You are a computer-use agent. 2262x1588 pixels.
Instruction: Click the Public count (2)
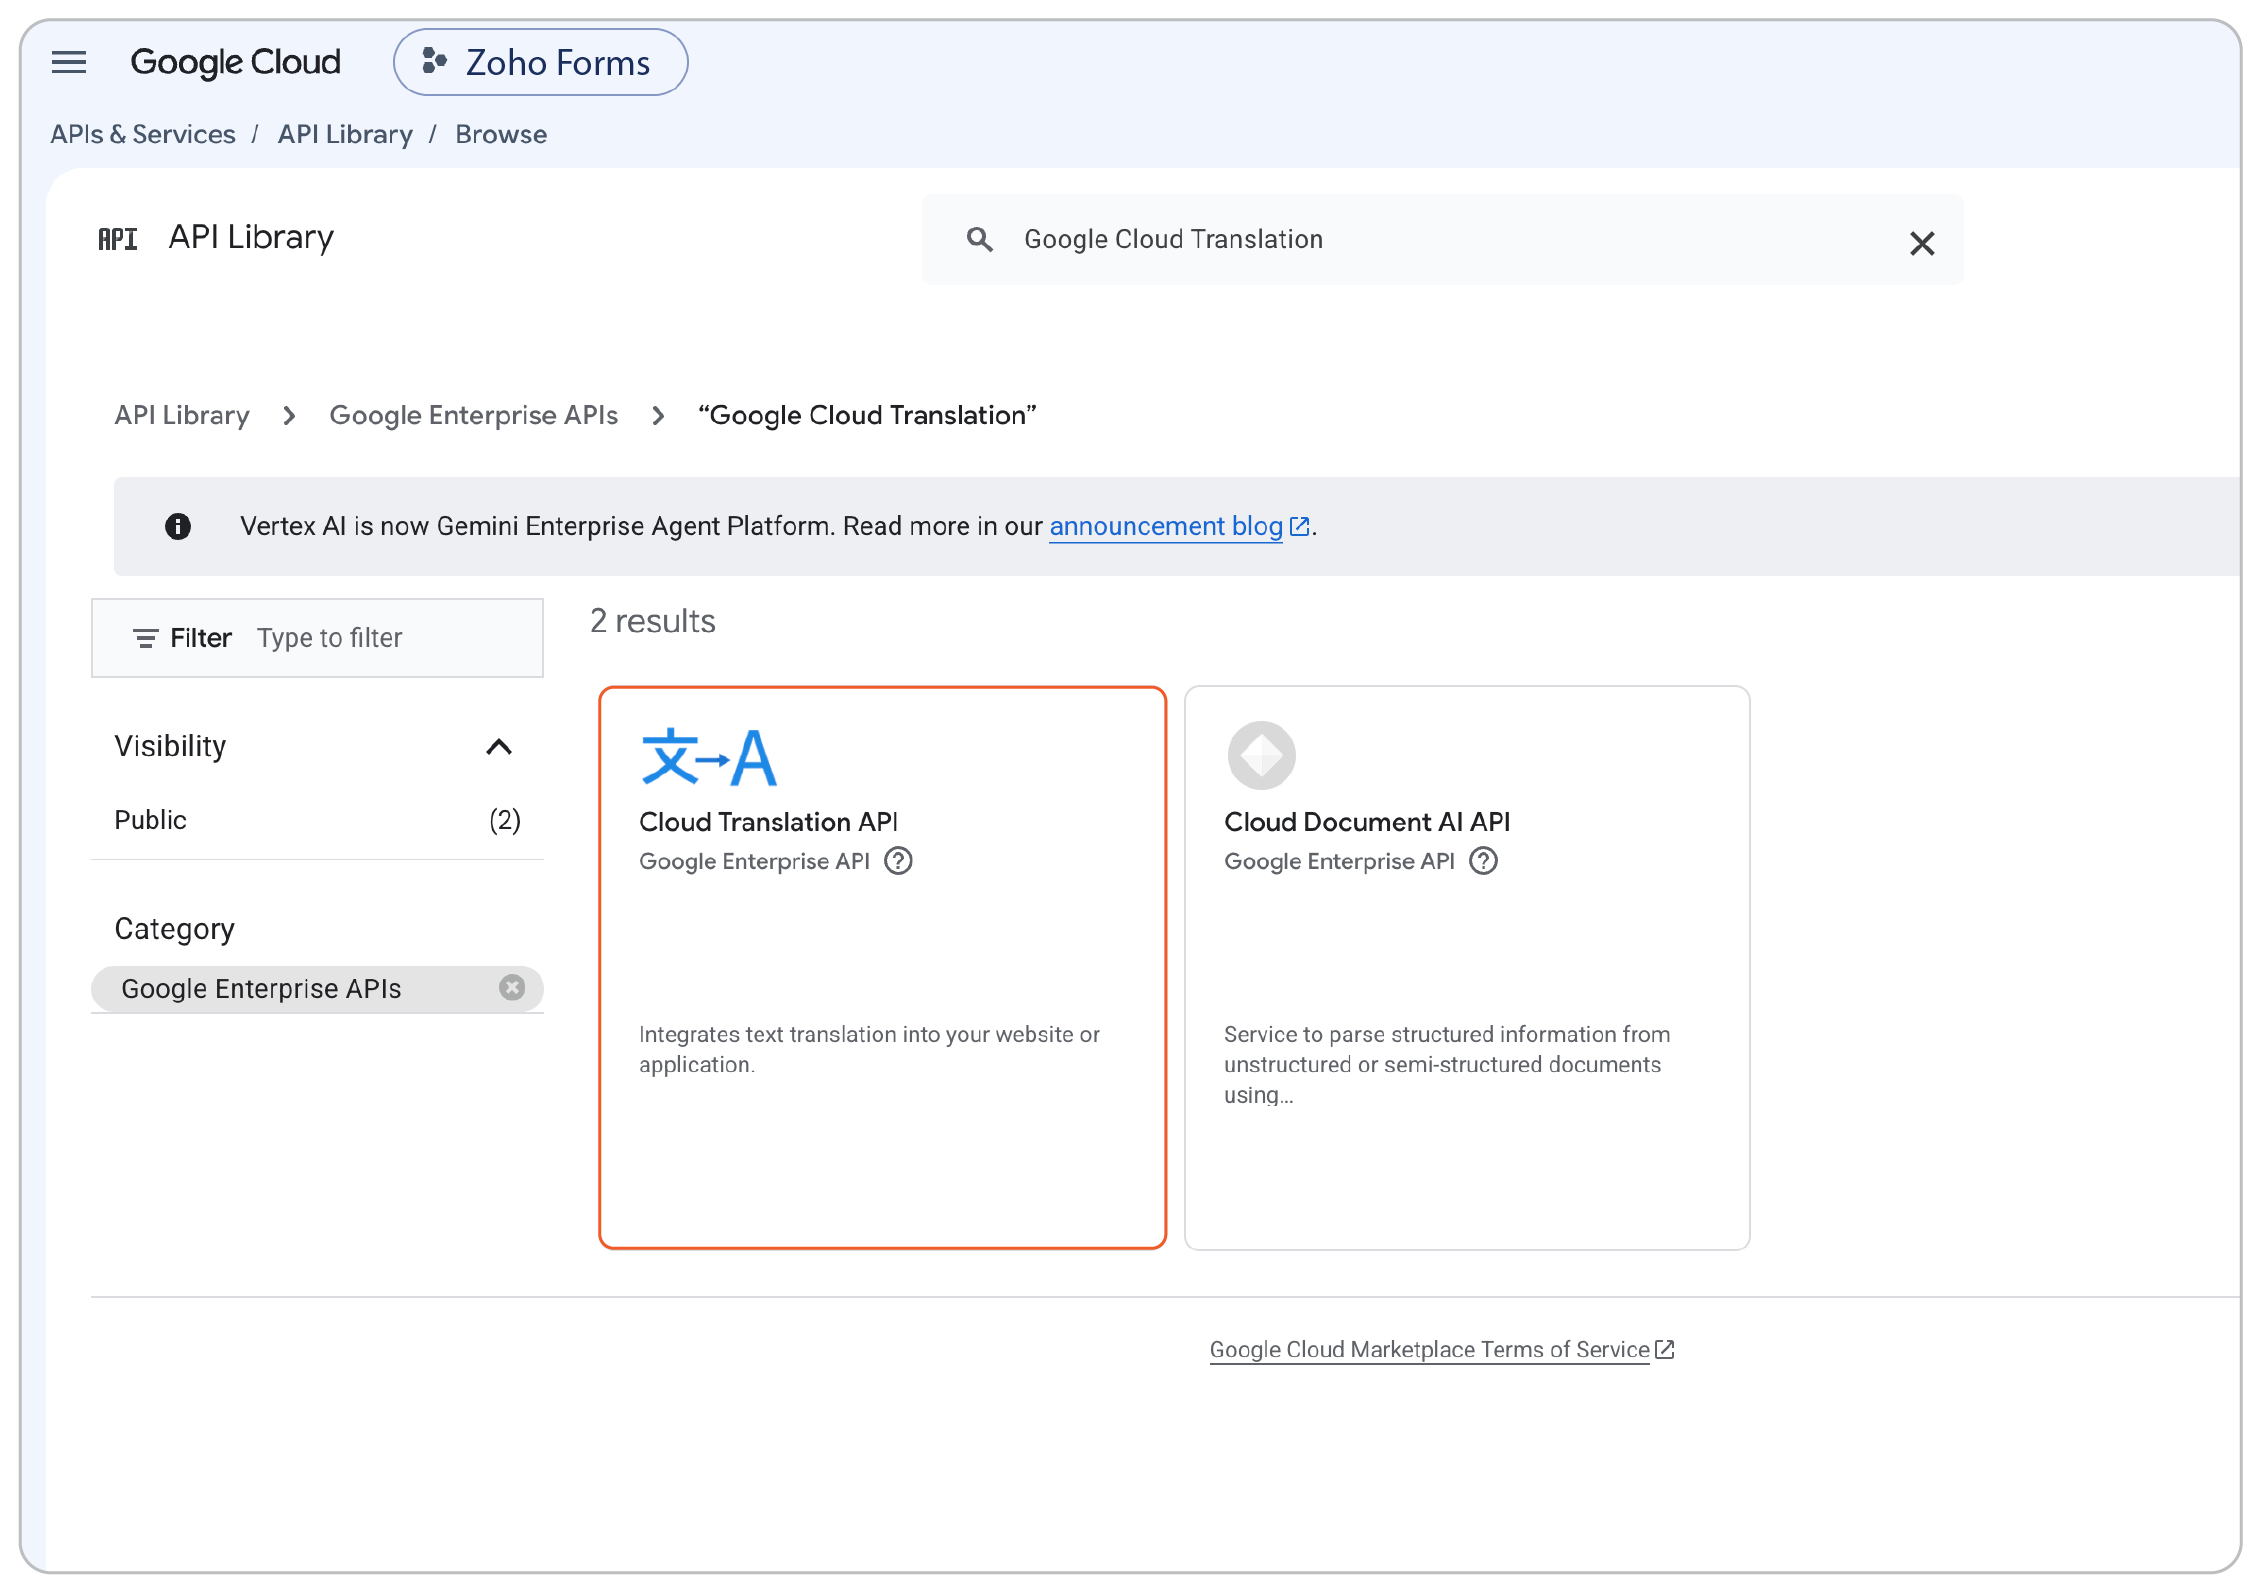pyautogui.click(x=505, y=820)
